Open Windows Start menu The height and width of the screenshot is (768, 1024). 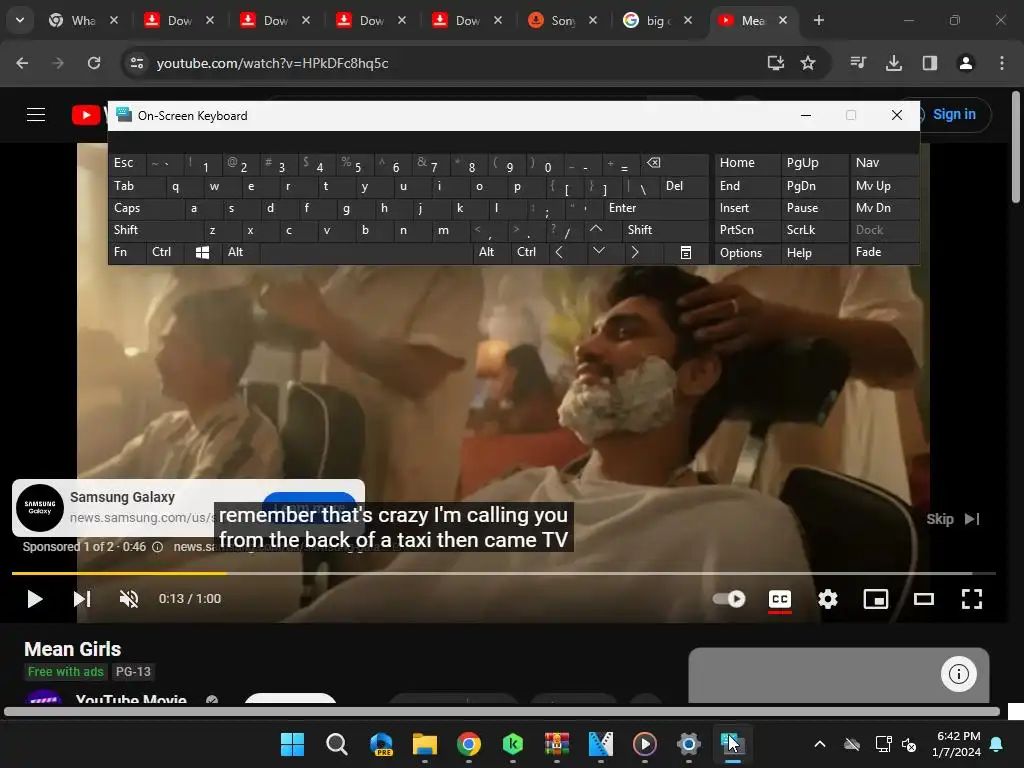pos(292,744)
